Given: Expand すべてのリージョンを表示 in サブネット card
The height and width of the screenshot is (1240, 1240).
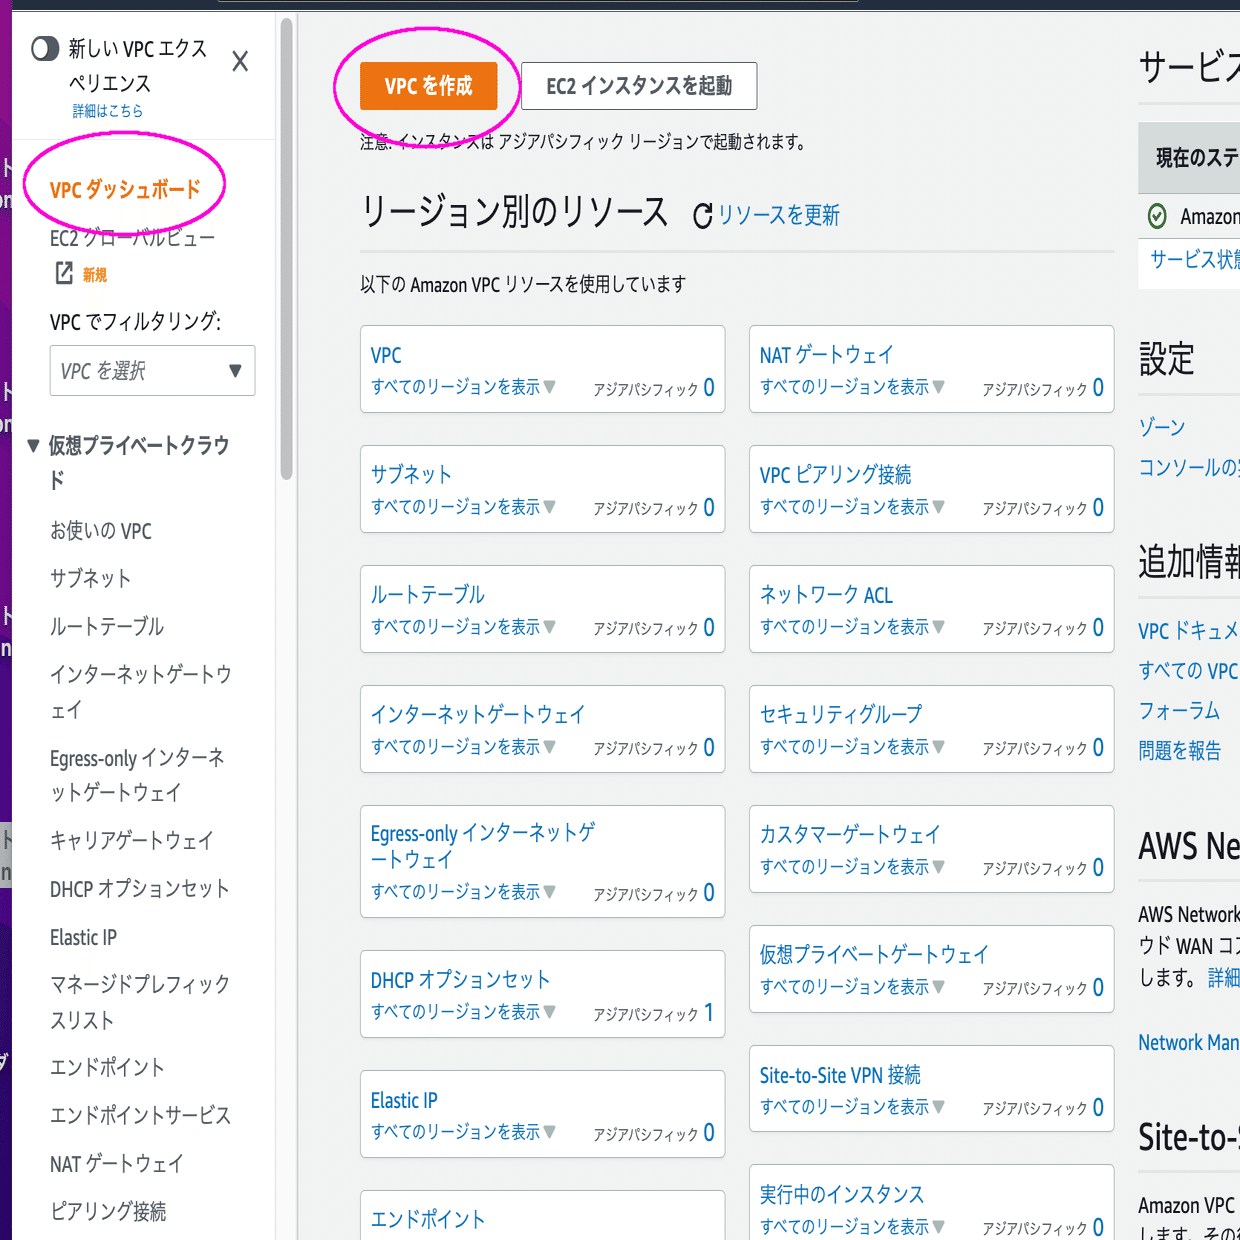Looking at the screenshot, I should [463, 507].
